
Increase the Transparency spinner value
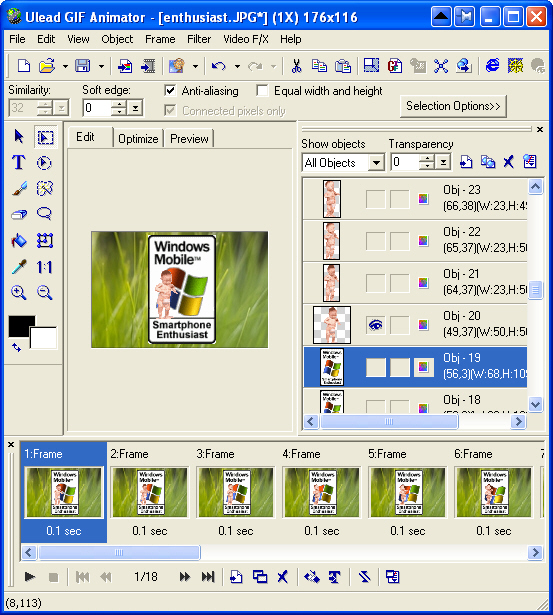point(427,158)
